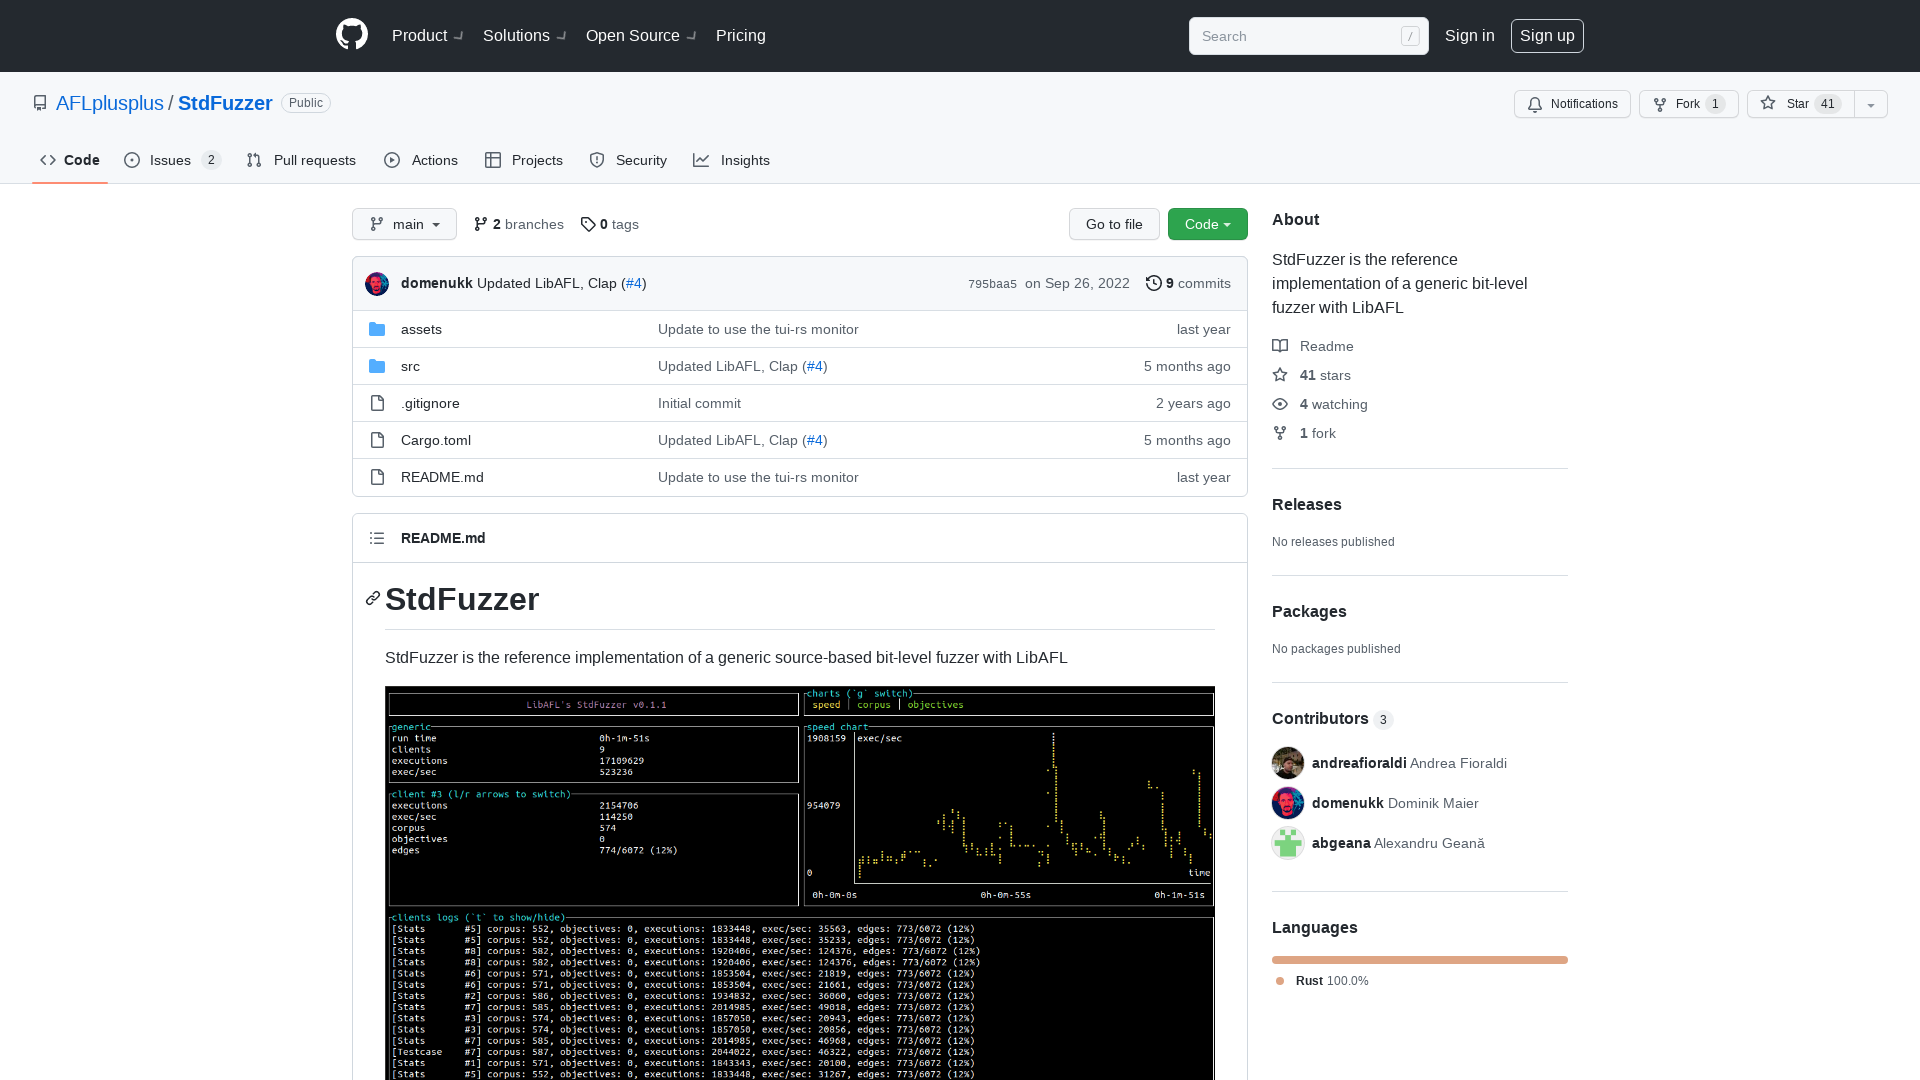Click the 41 stars link
The width and height of the screenshot is (1920, 1080).
coord(1311,375)
